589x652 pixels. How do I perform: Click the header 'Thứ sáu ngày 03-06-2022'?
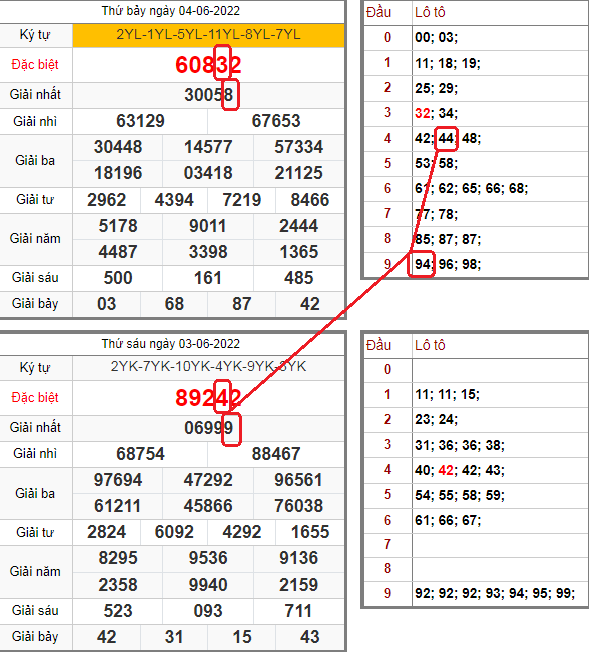point(171,344)
